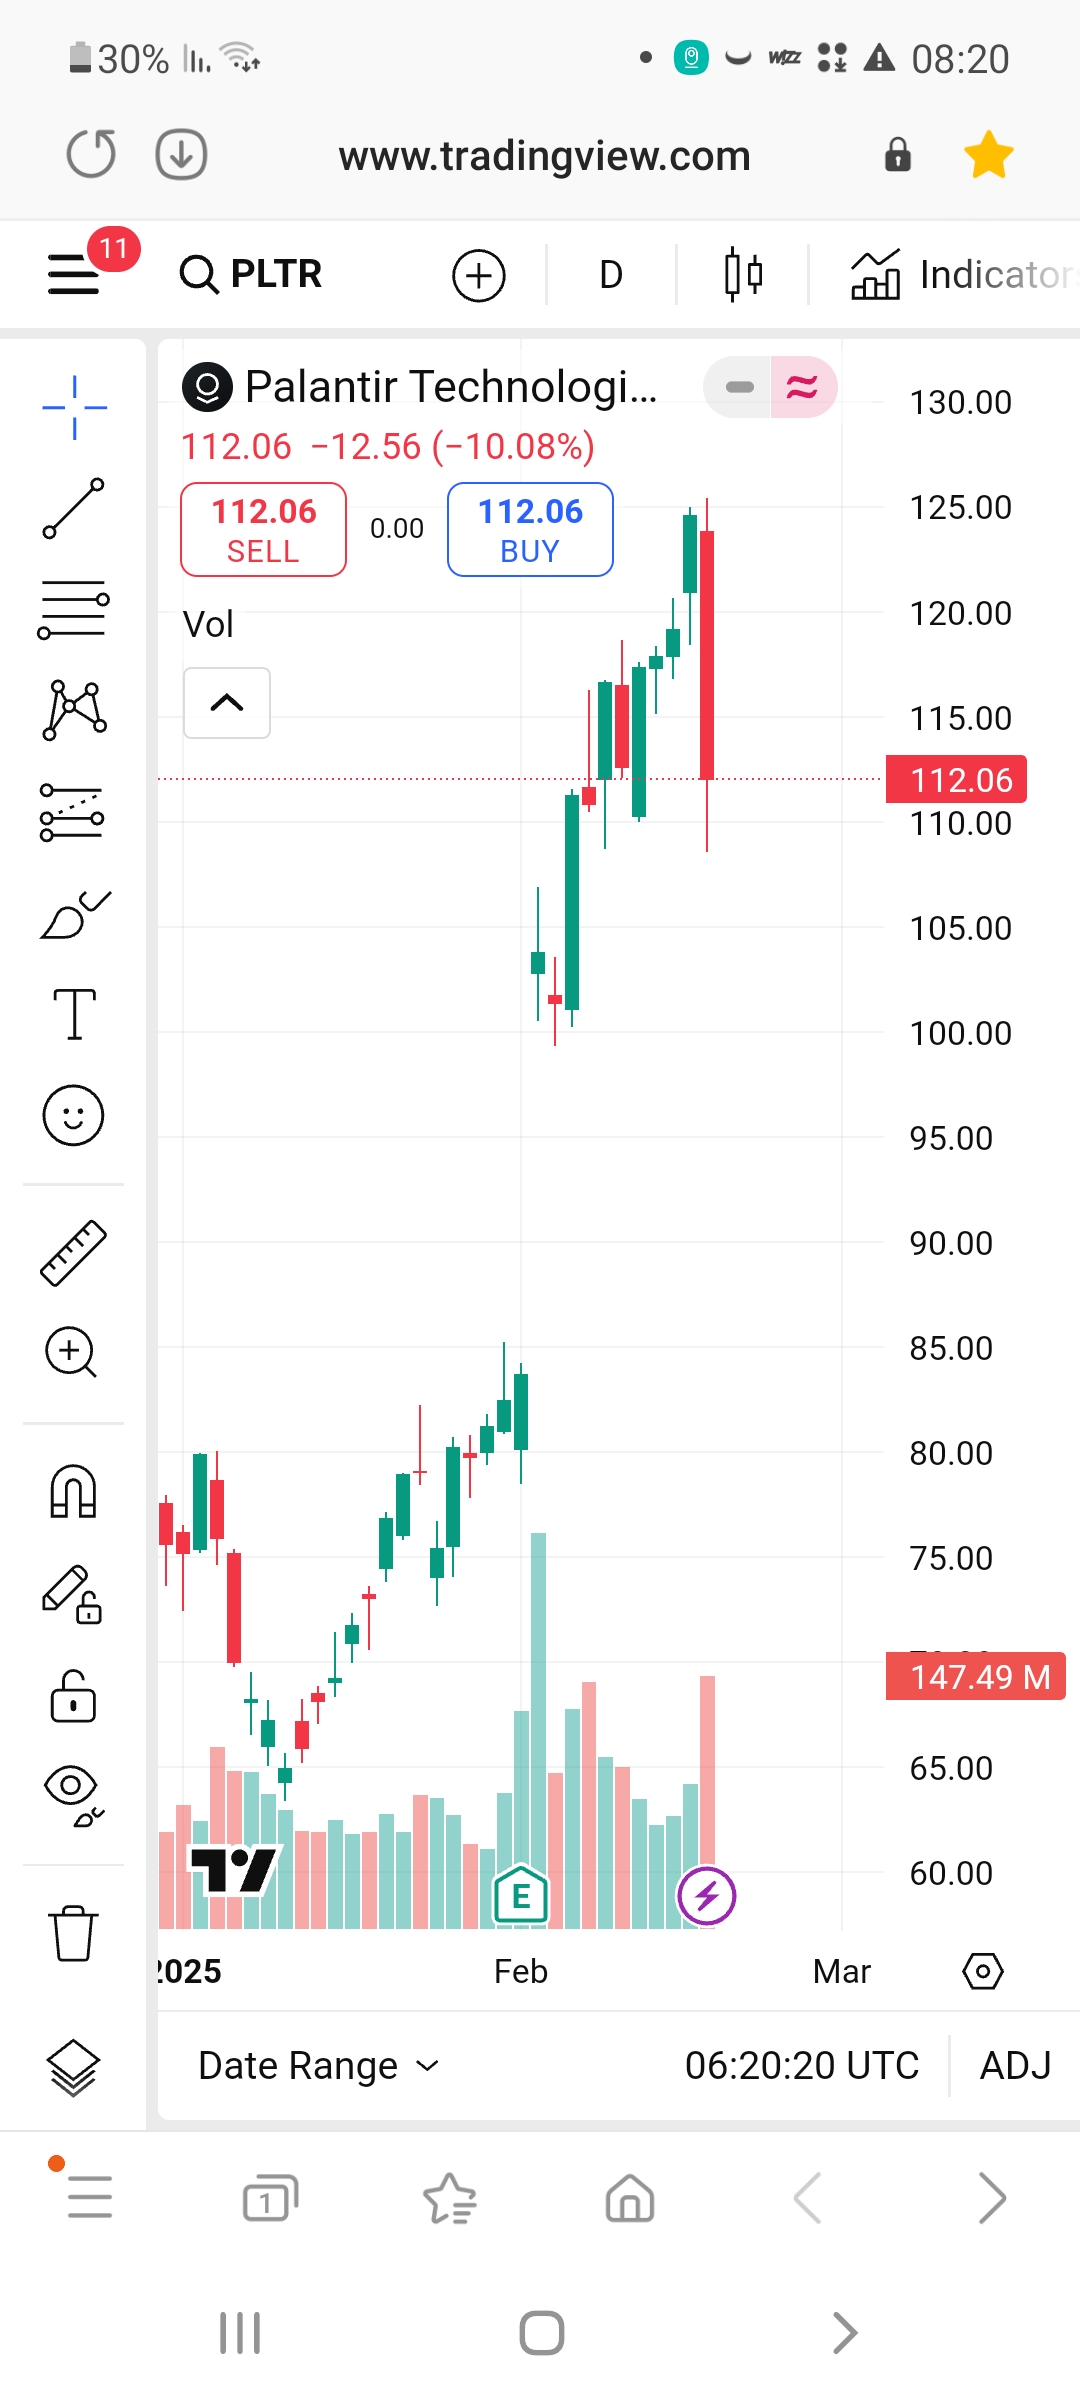Viewport: 1080px width, 2400px height.
Task: Change the D timeframe interval
Action: (x=611, y=274)
